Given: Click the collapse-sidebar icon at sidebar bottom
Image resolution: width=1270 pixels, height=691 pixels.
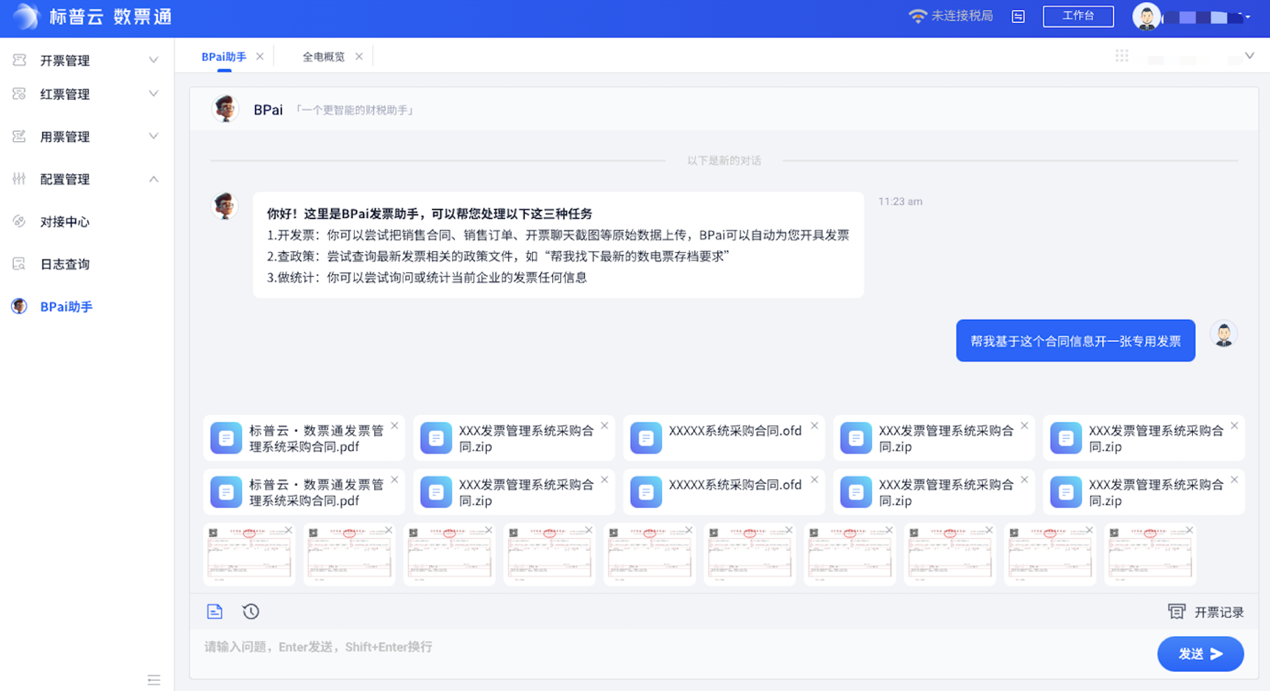Looking at the screenshot, I should [x=153, y=680].
